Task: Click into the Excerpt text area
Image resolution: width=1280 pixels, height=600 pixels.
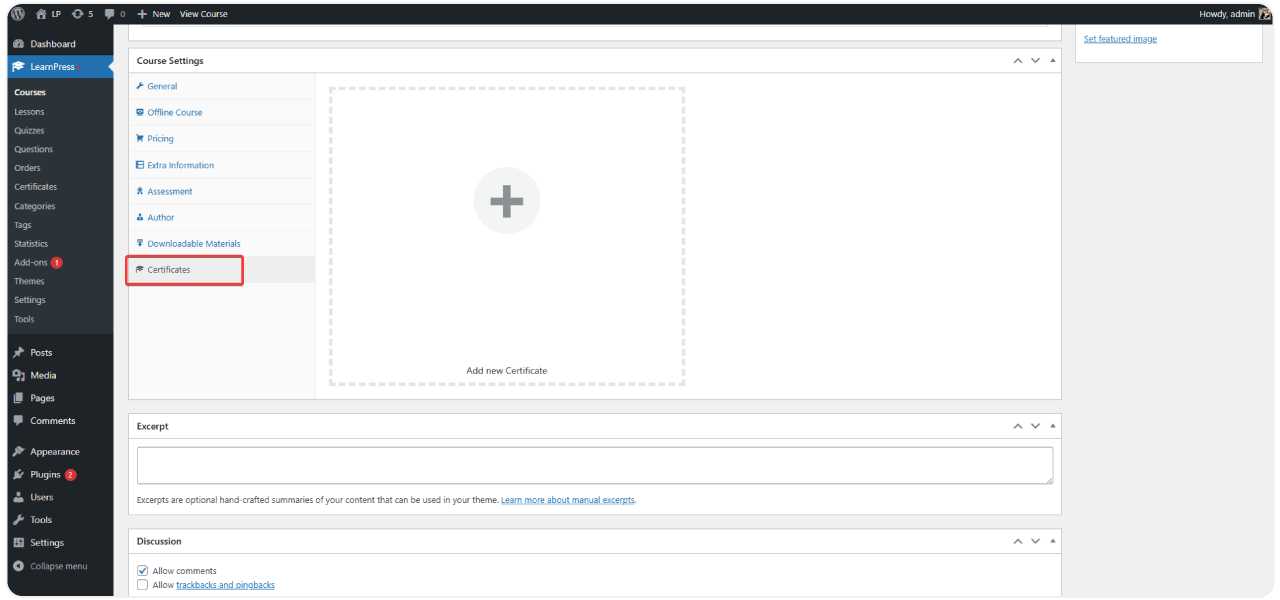Action: point(594,465)
